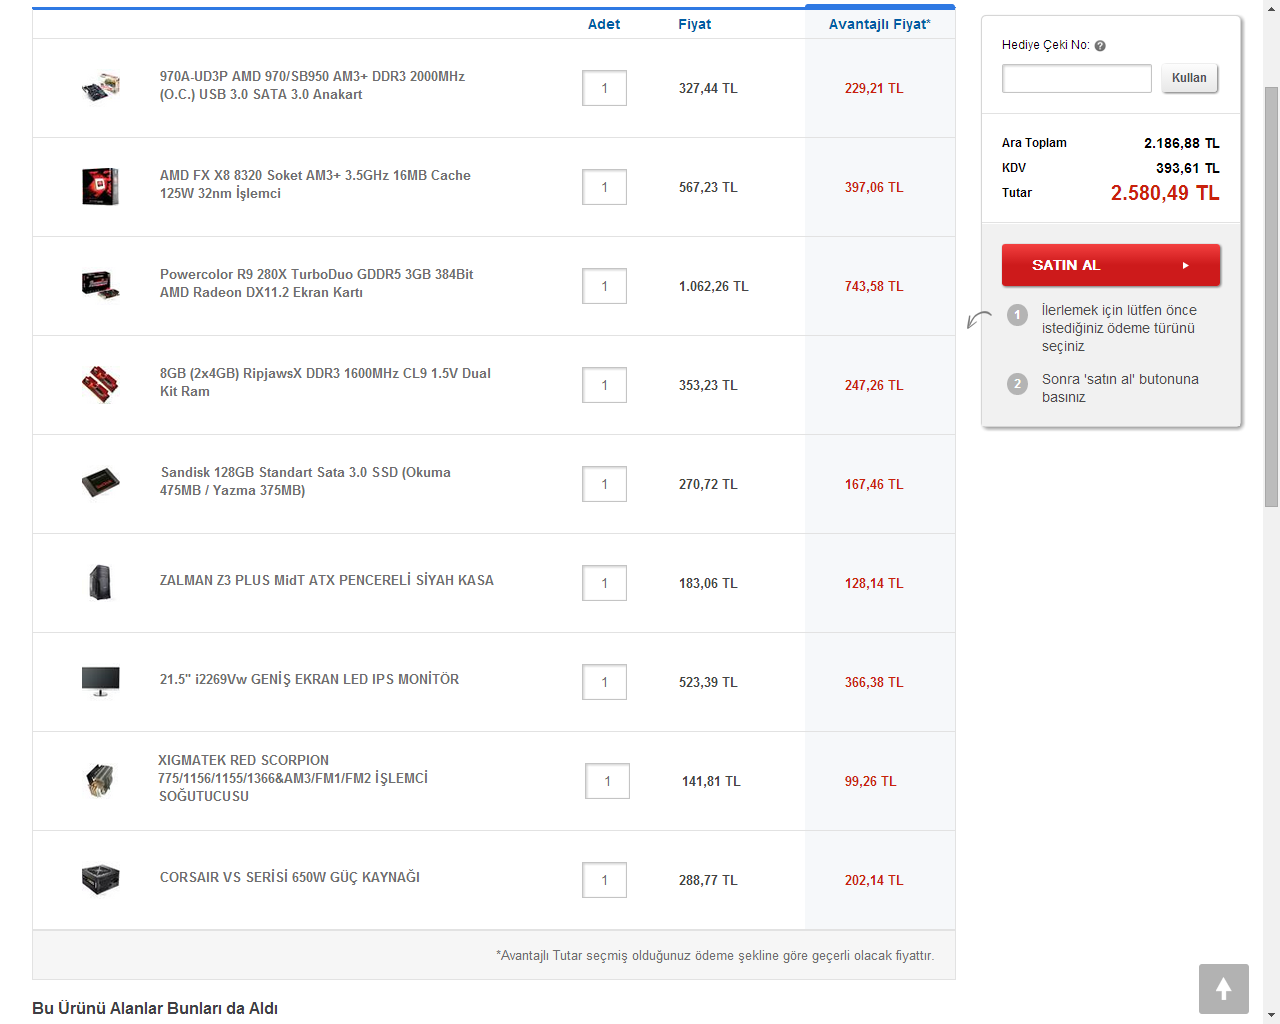Viewport: 1280px width, 1024px height.
Task: Open the Zalman Z3 Plus case image
Action: 100,582
